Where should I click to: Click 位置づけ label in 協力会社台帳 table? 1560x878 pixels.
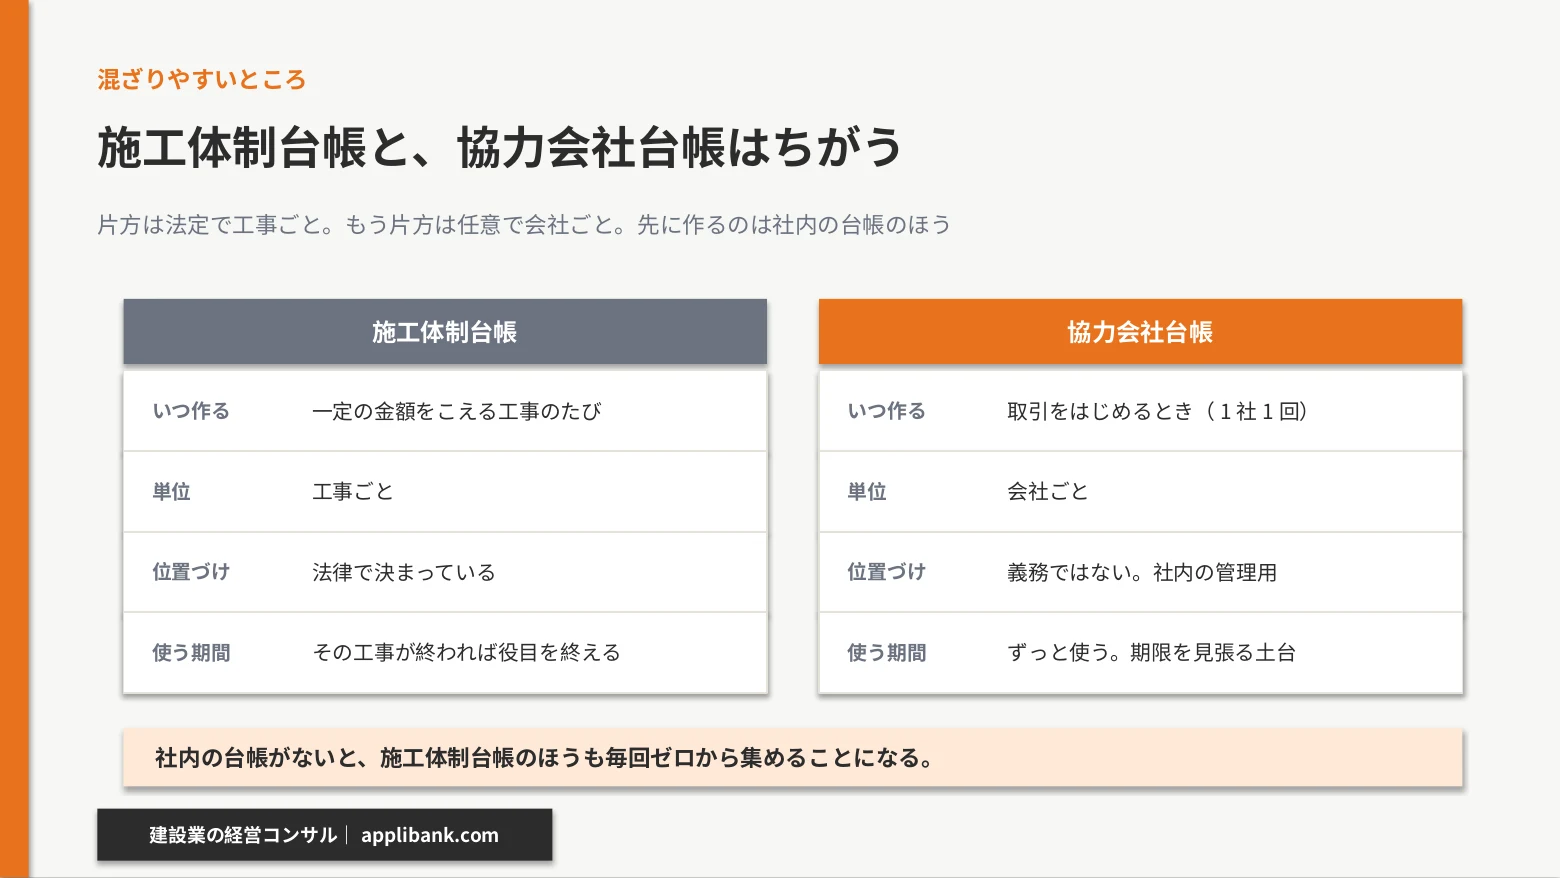[886, 572]
